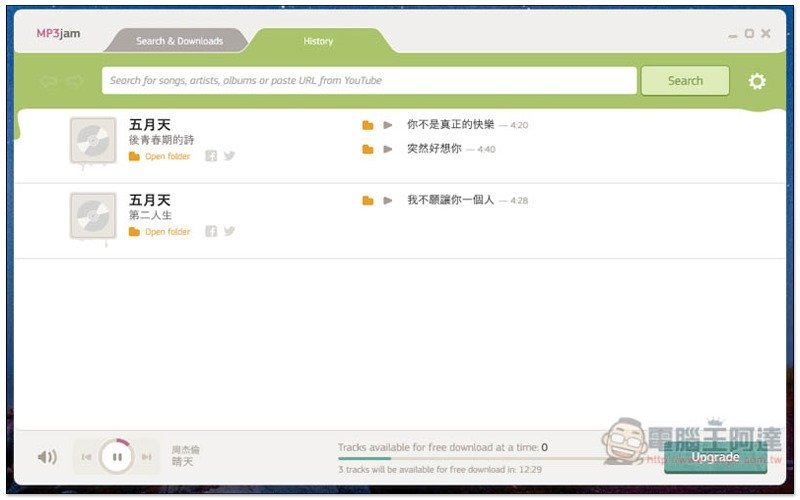The height and width of the screenshot is (500, 800).
Task: Click now playing artist 周杰倫
Action: pyautogui.click(x=185, y=449)
